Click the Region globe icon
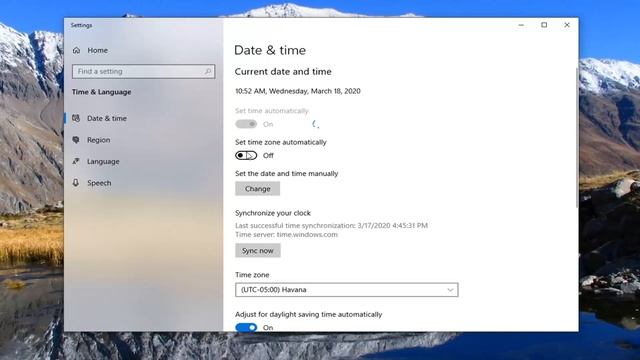Image resolution: width=640 pixels, height=360 pixels. 76,140
